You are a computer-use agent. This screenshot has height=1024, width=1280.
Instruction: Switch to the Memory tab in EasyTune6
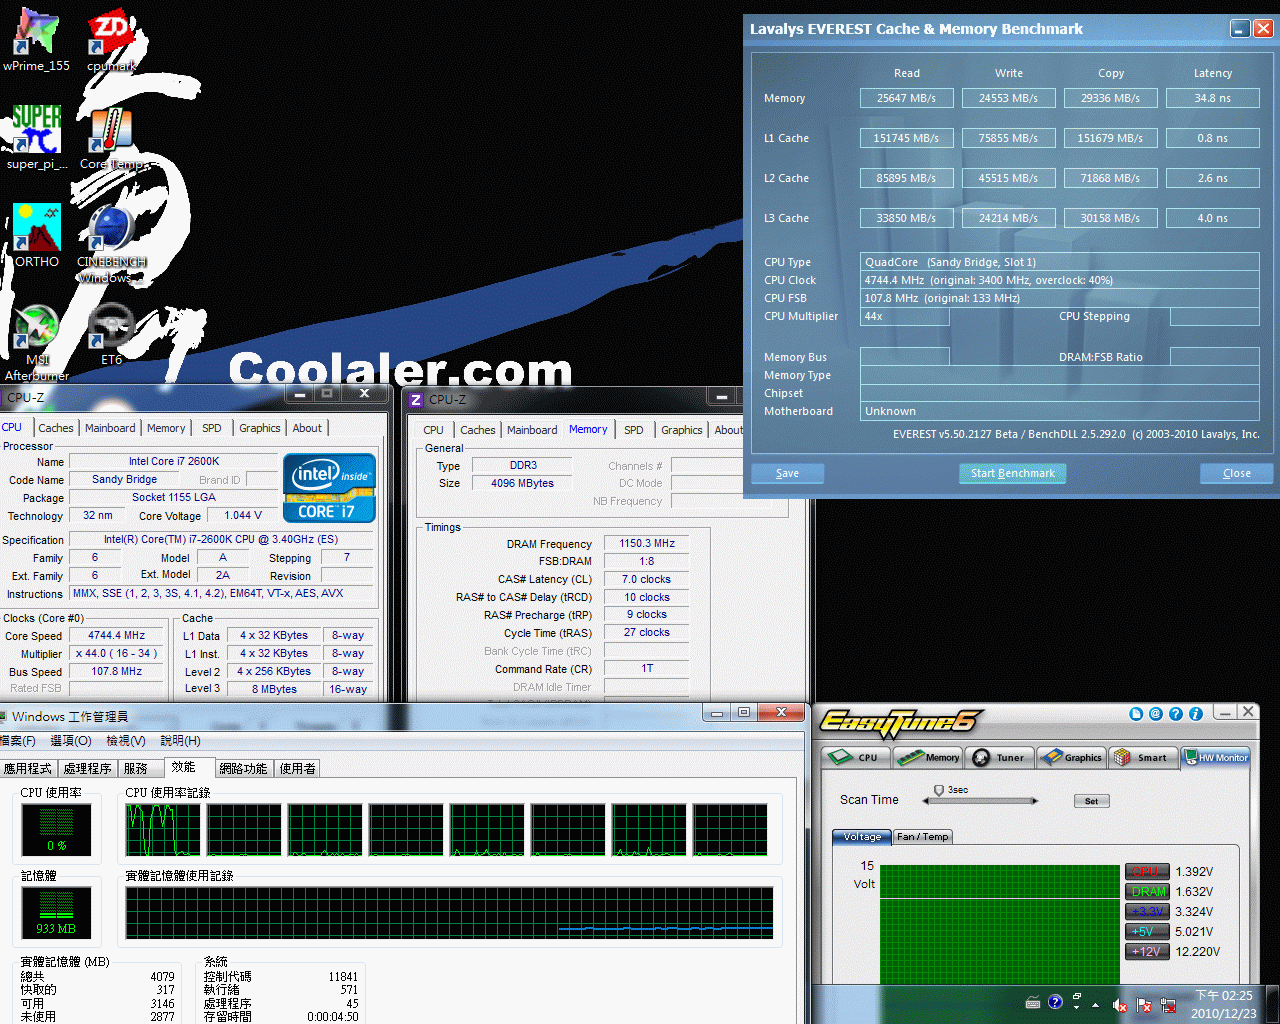[928, 757]
